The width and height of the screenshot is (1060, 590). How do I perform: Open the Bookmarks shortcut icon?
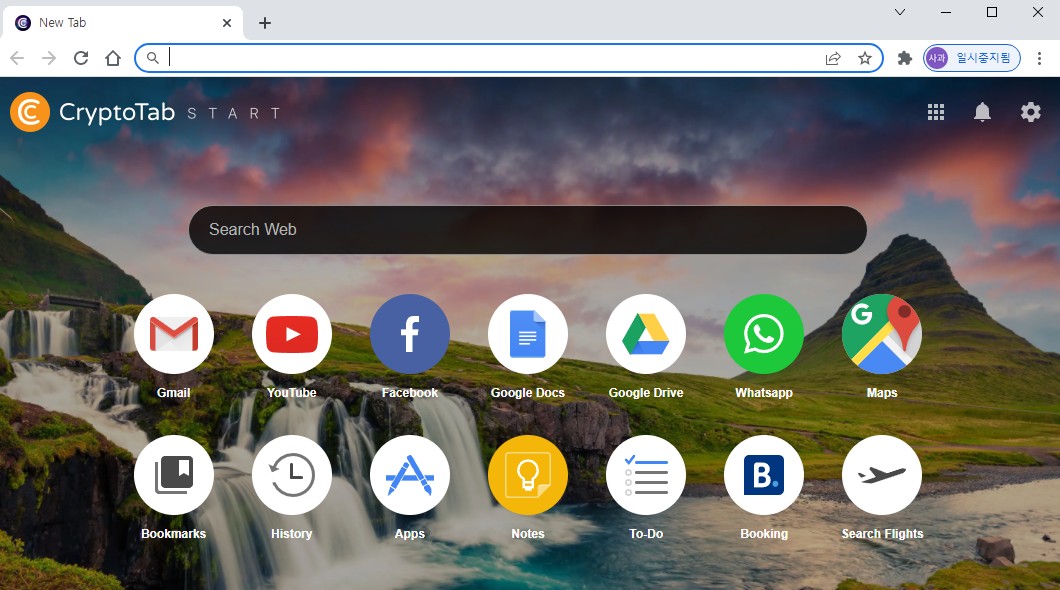point(174,475)
